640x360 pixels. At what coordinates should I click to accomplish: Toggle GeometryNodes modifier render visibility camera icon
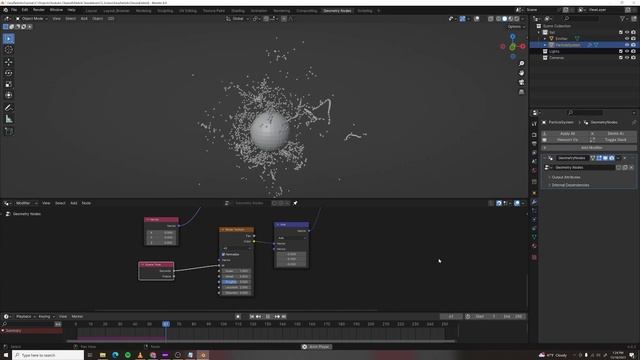[612, 158]
